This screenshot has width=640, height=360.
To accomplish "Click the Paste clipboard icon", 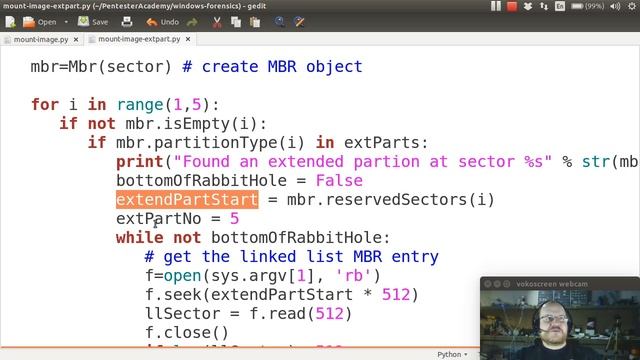I will tap(255, 22).
